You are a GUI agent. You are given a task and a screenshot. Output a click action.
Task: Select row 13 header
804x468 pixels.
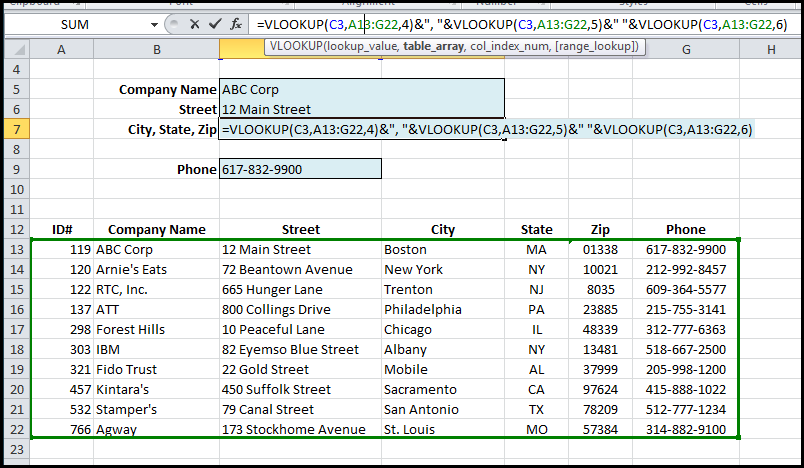click(x=17, y=250)
